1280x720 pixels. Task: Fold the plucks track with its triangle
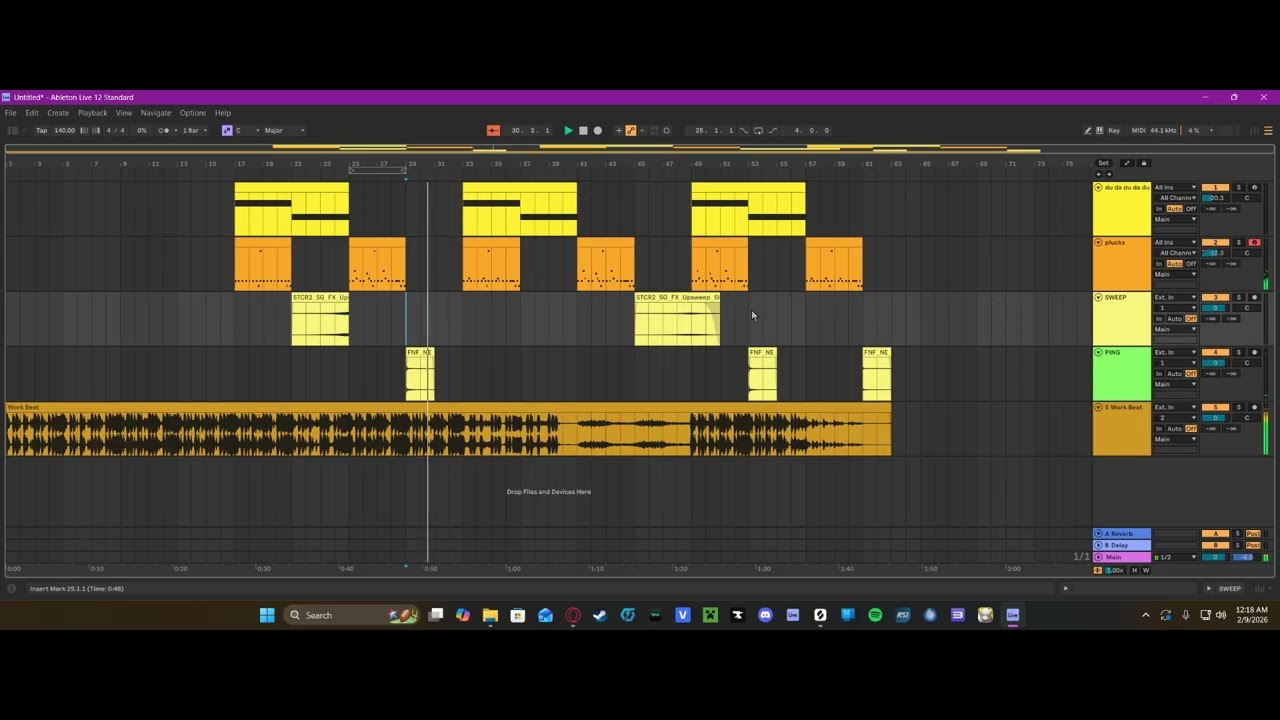[x=1098, y=242]
